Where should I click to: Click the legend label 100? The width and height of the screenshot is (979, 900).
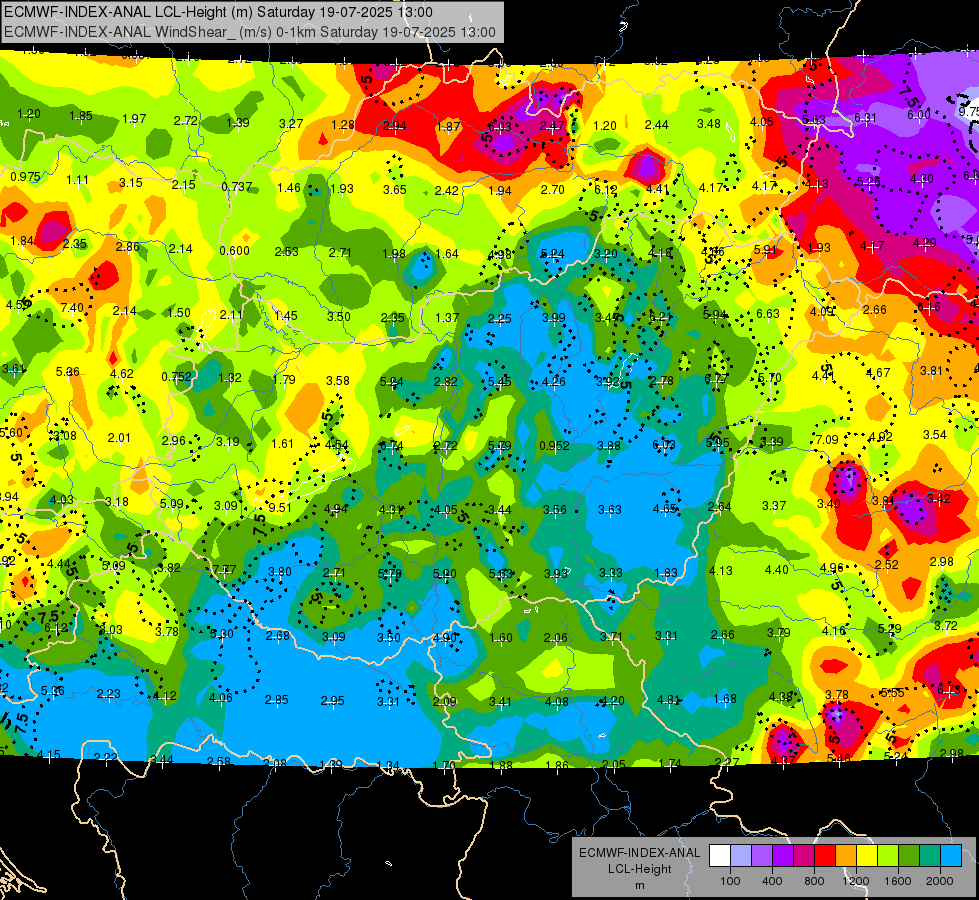coord(730,881)
